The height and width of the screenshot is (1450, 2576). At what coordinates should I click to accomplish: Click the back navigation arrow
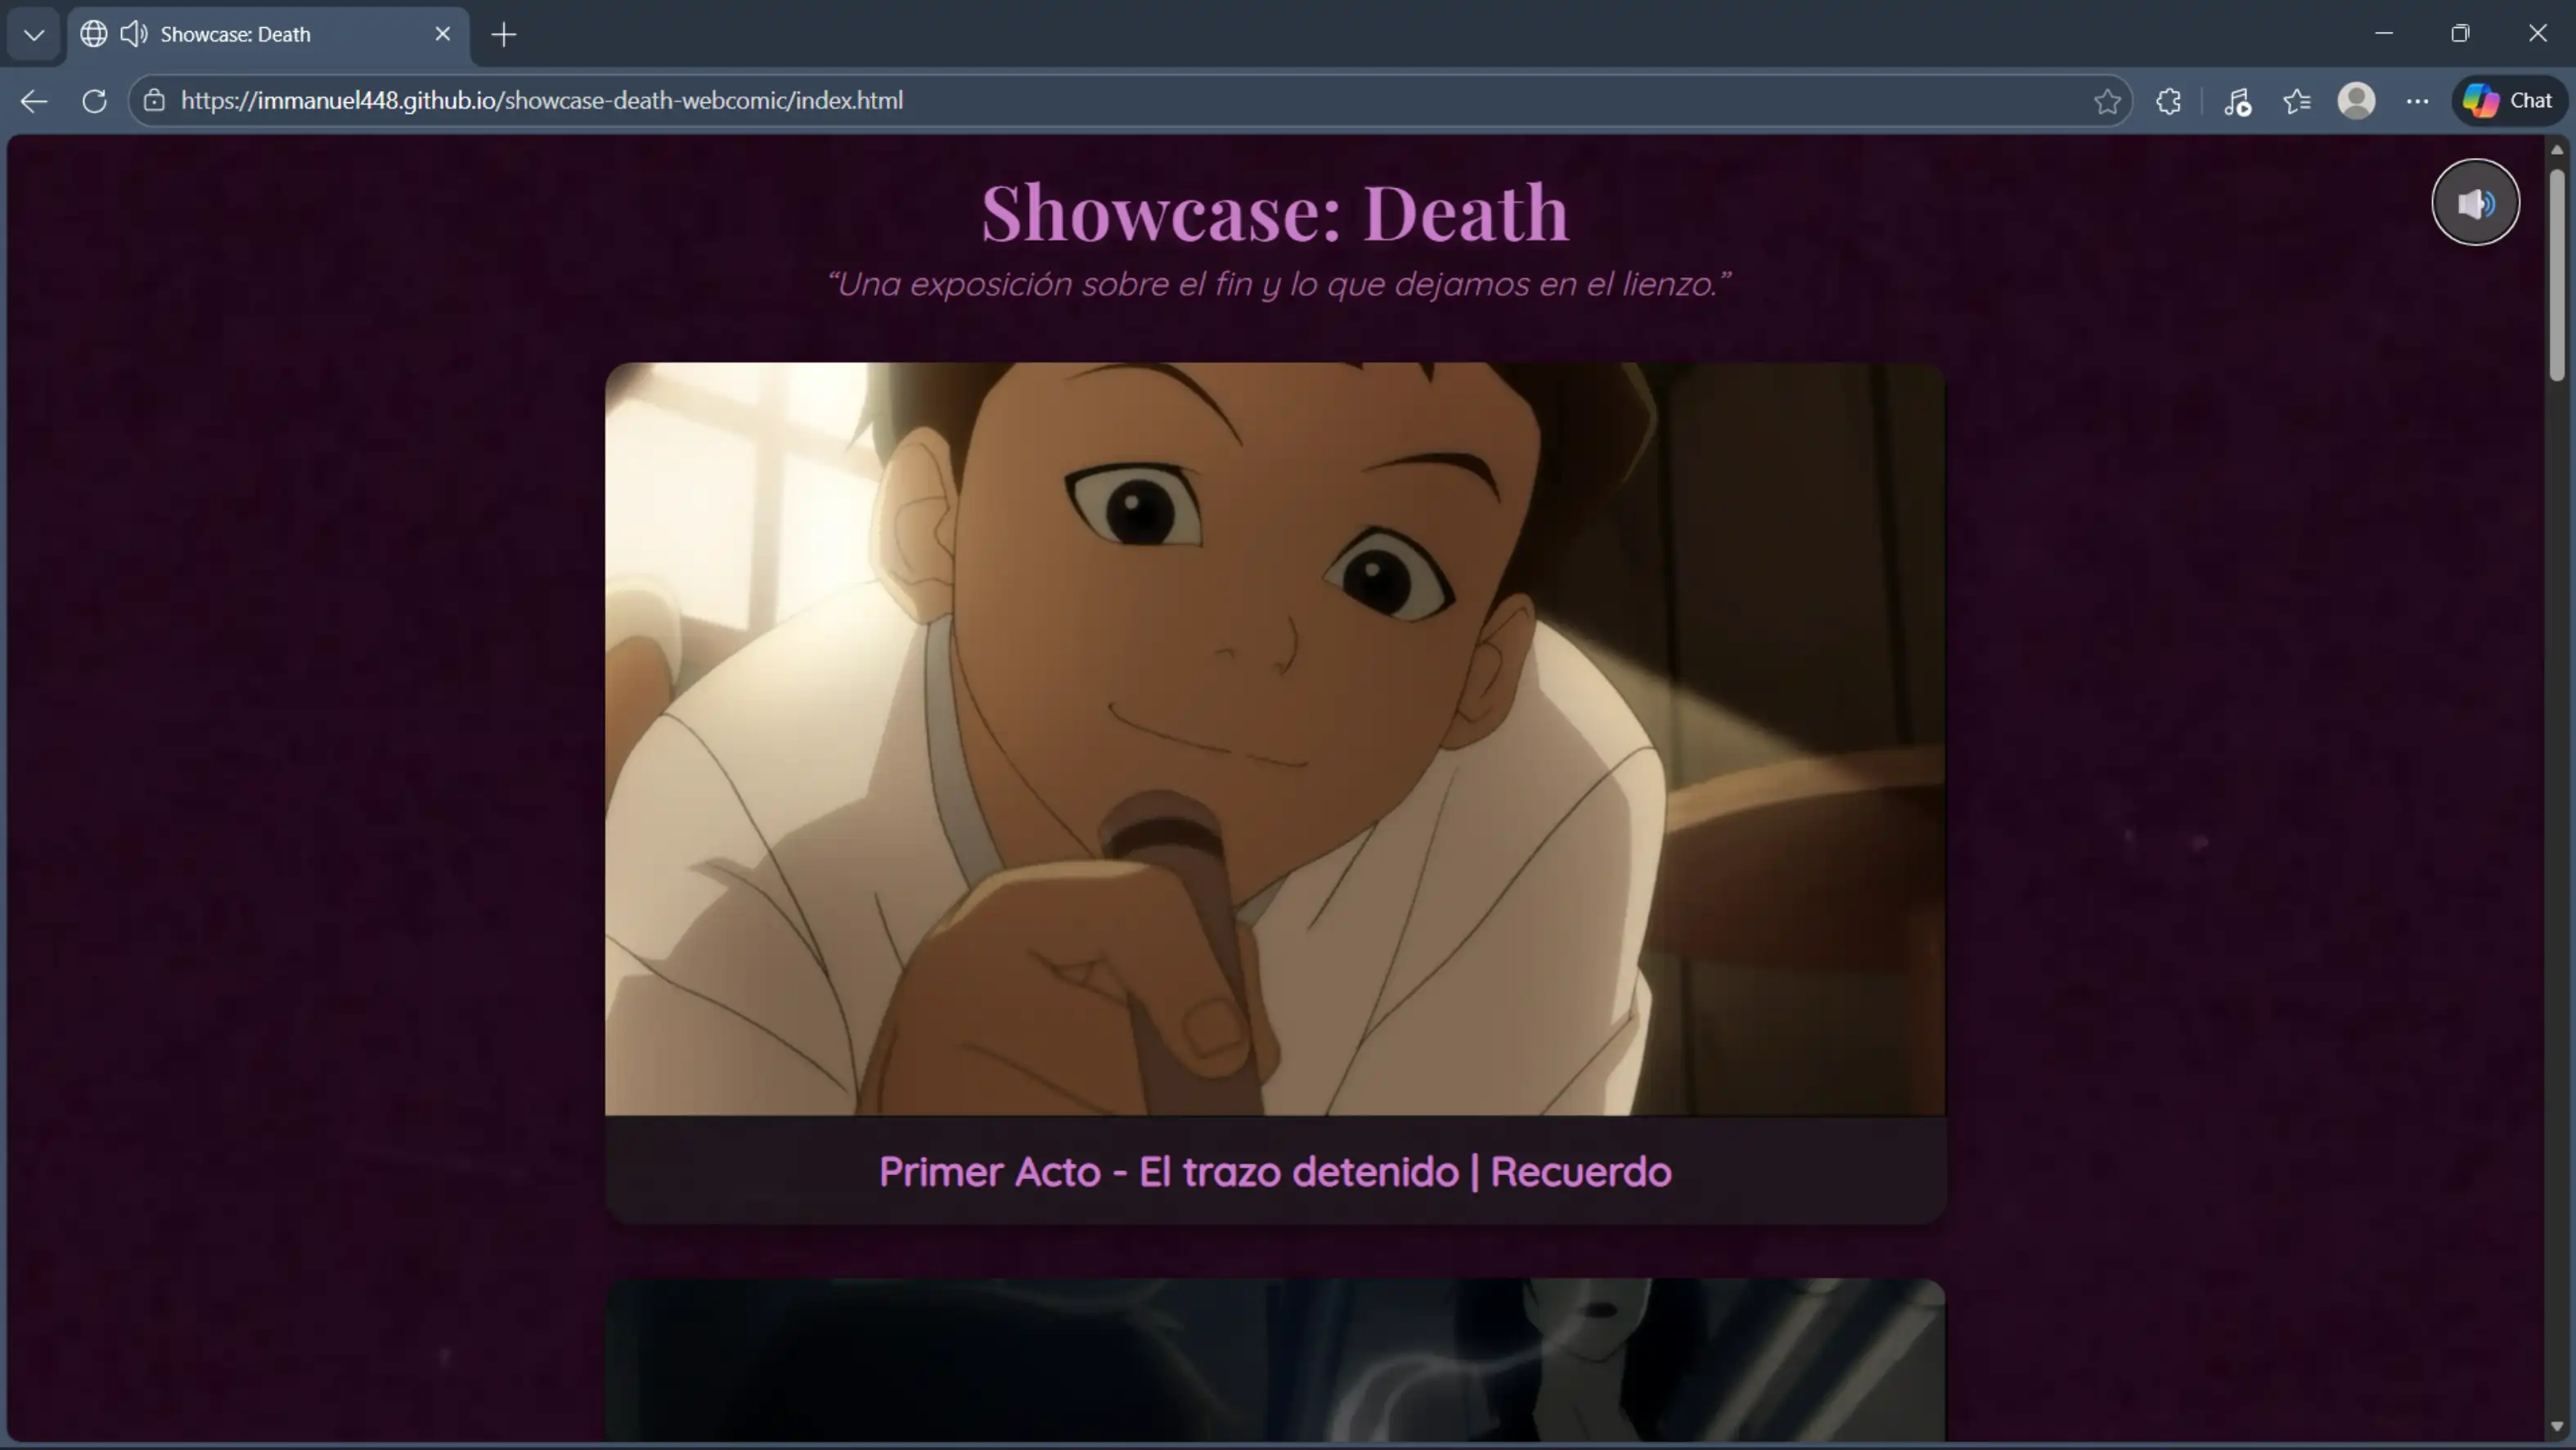33,100
